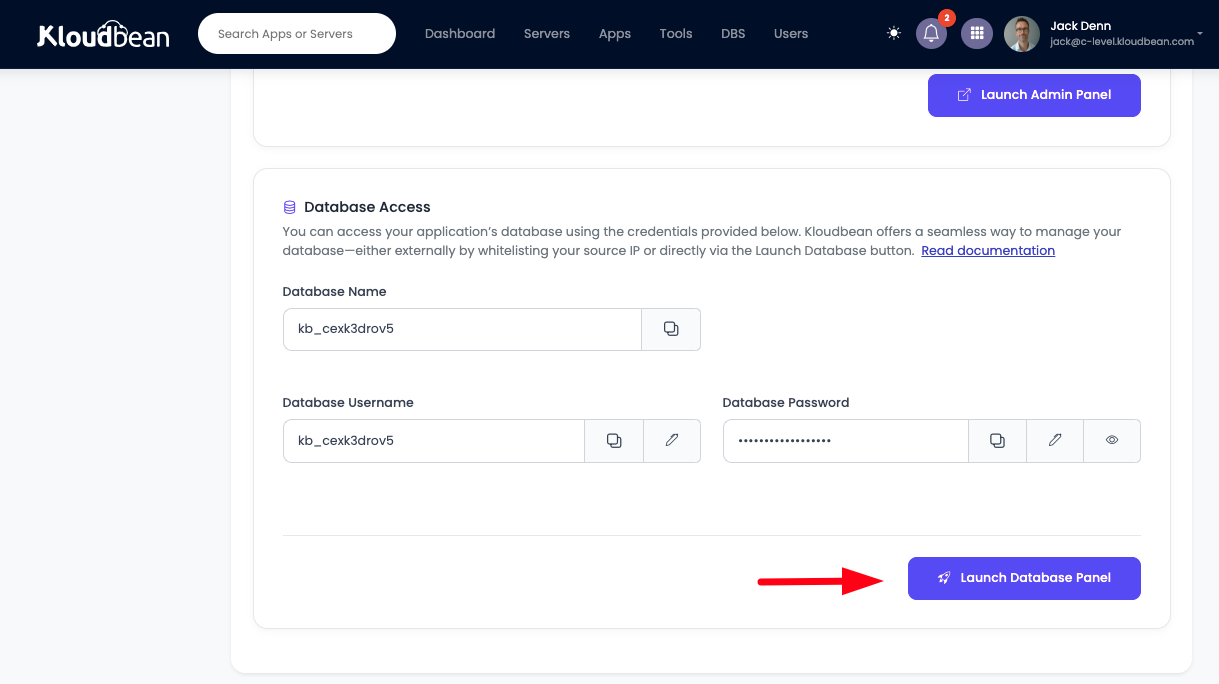The image size is (1219, 684).
Task: Copy the database username
Action: [x=614, y=440]
